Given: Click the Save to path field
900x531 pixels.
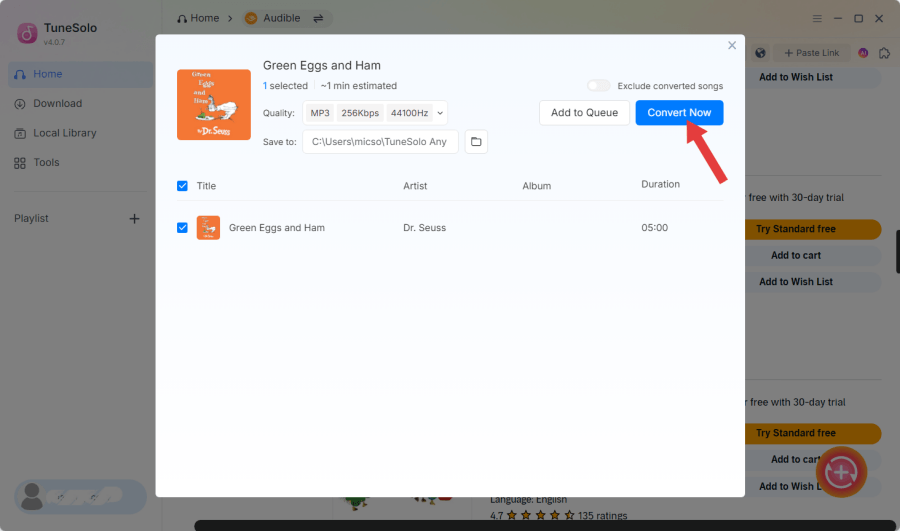Looking at the screenshot, I should click(380, 142).
